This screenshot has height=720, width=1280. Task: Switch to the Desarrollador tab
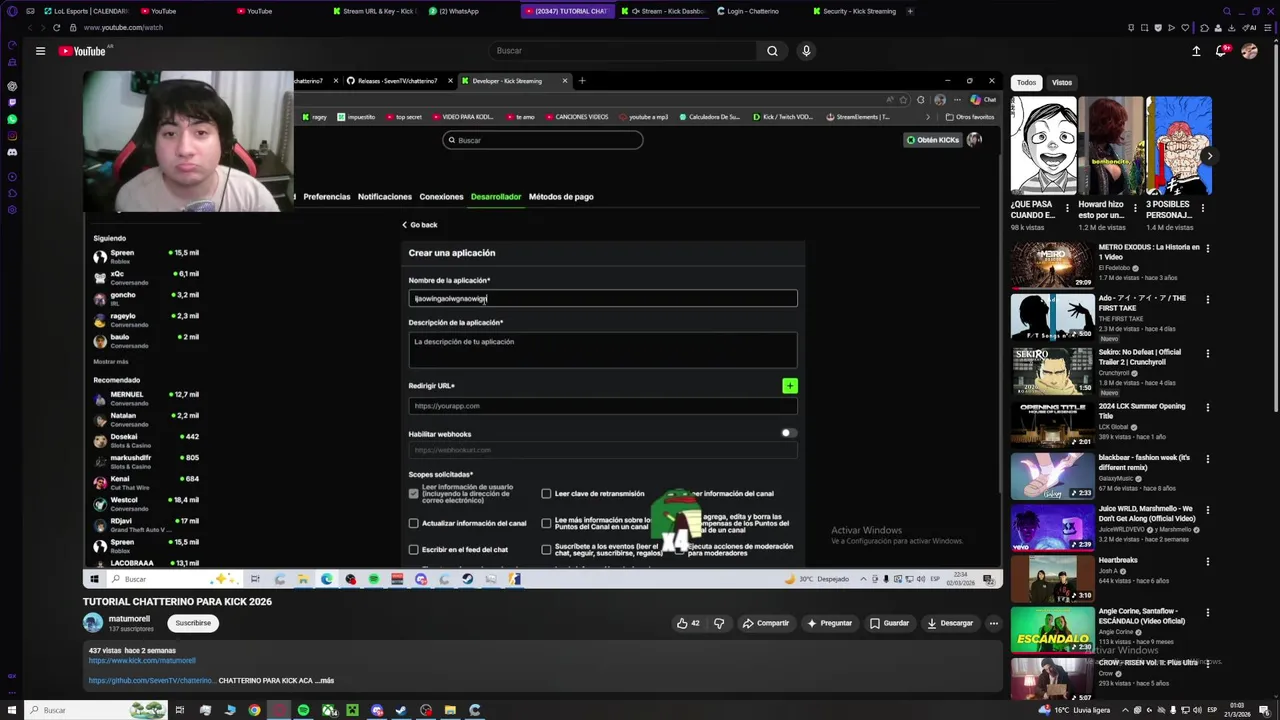496,197
